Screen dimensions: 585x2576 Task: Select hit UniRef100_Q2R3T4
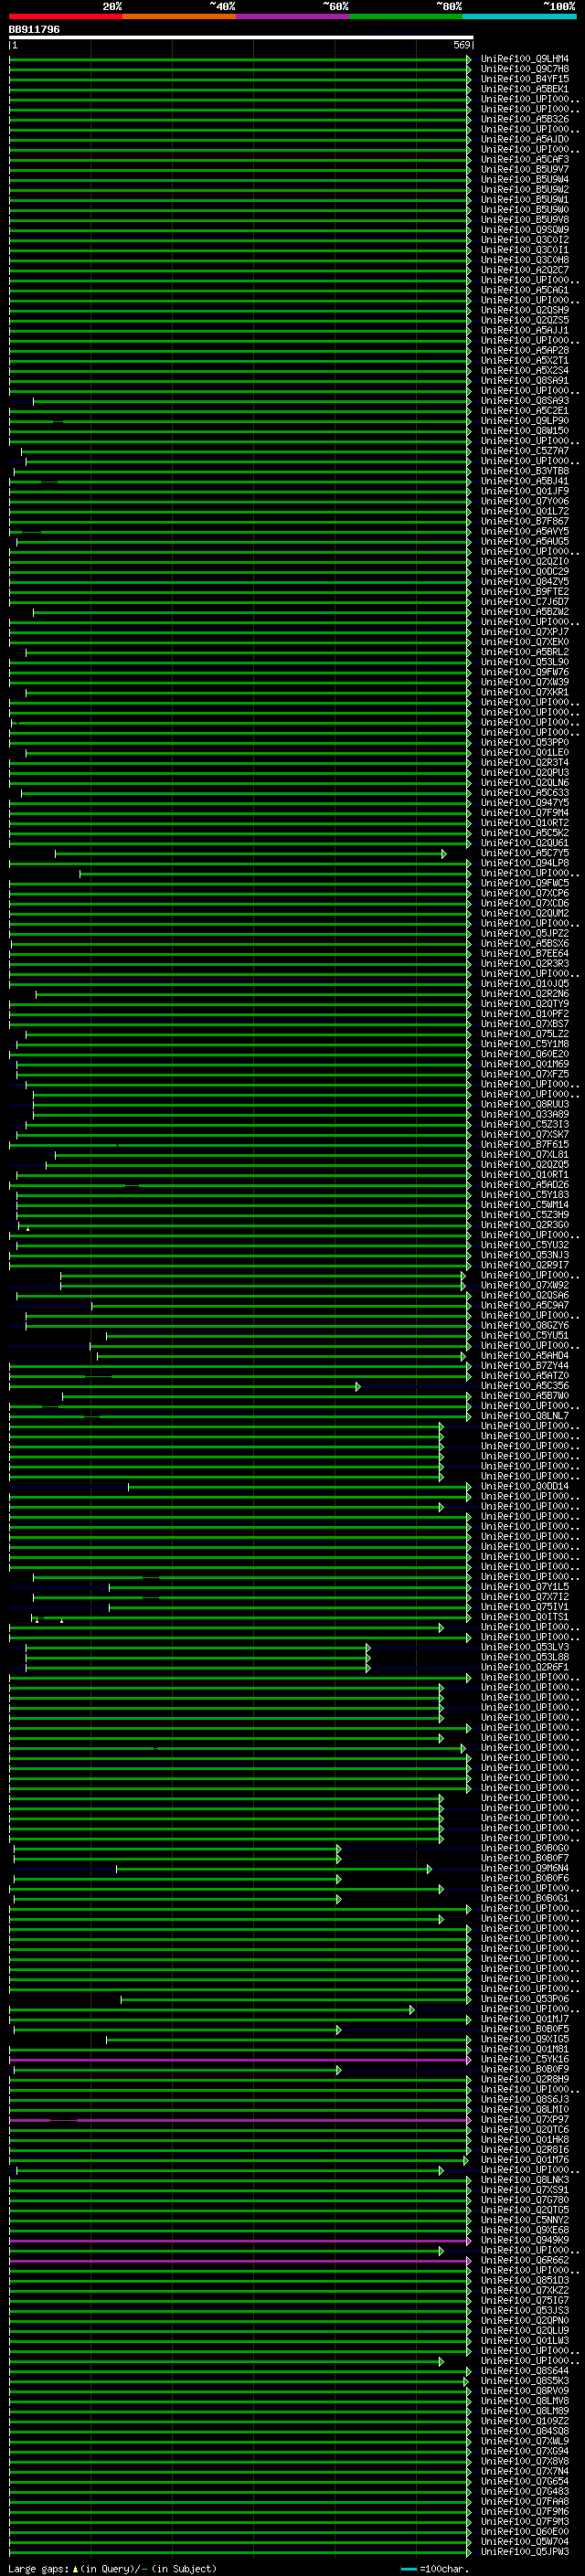pos(525,762)
